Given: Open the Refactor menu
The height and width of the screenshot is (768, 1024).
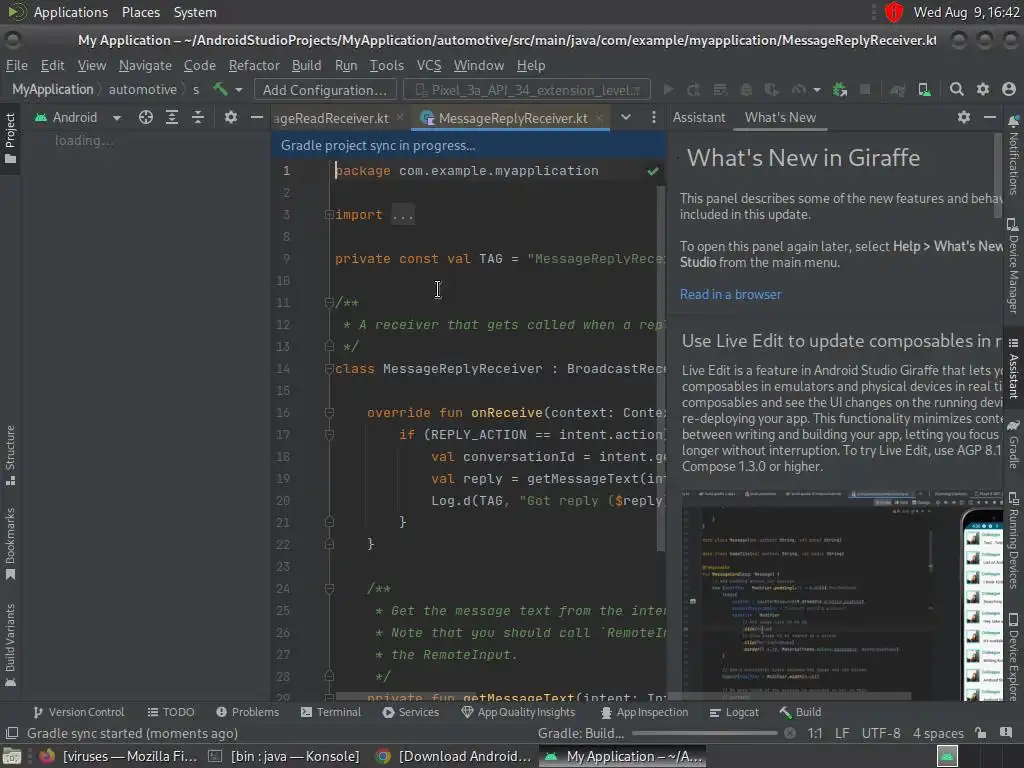Looking at the screenshot, I should tap(254, 65).
